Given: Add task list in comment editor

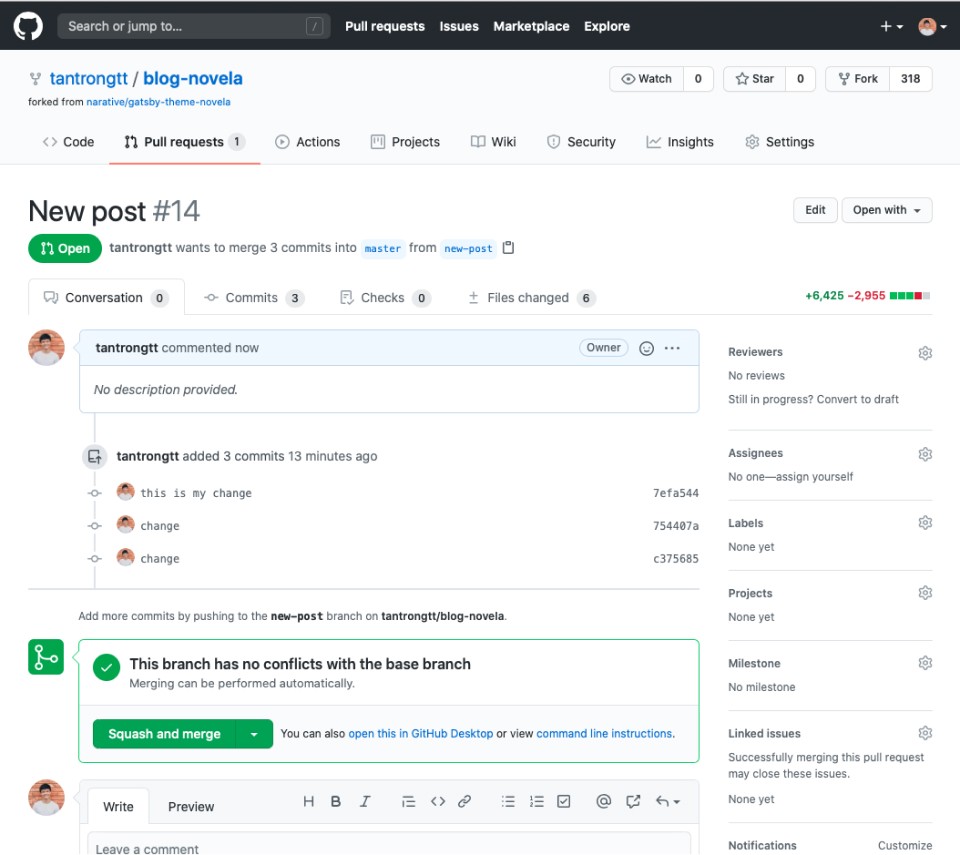Looking at the screenshot, I should pos(564,801).
